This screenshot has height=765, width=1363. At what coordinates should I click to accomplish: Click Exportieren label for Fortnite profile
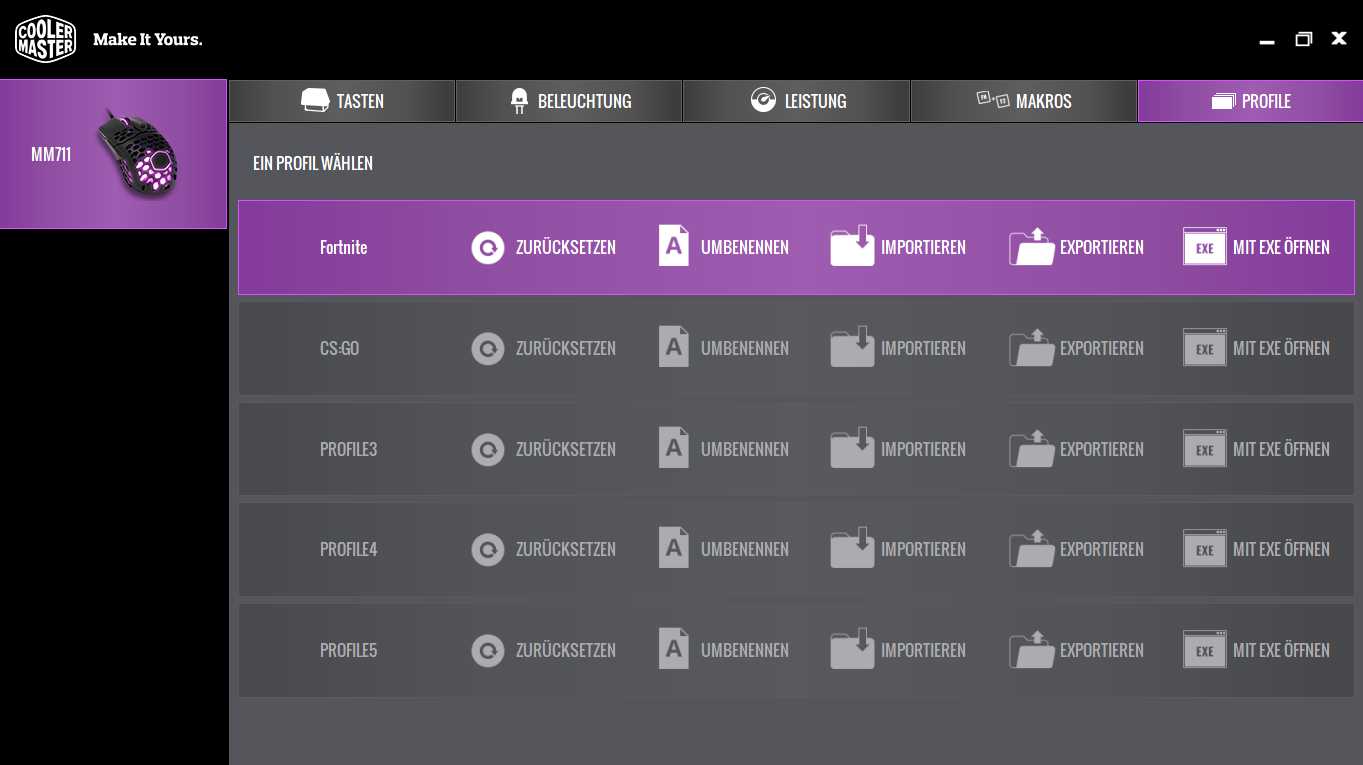(x=1102, y=247)
